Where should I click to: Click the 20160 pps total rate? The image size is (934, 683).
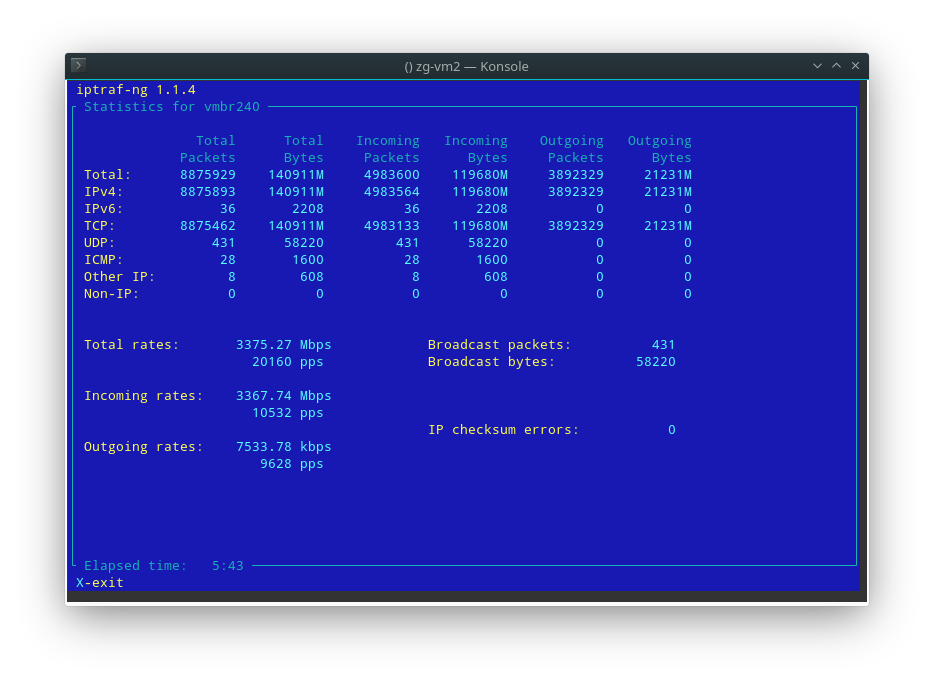tap(288, 361)
